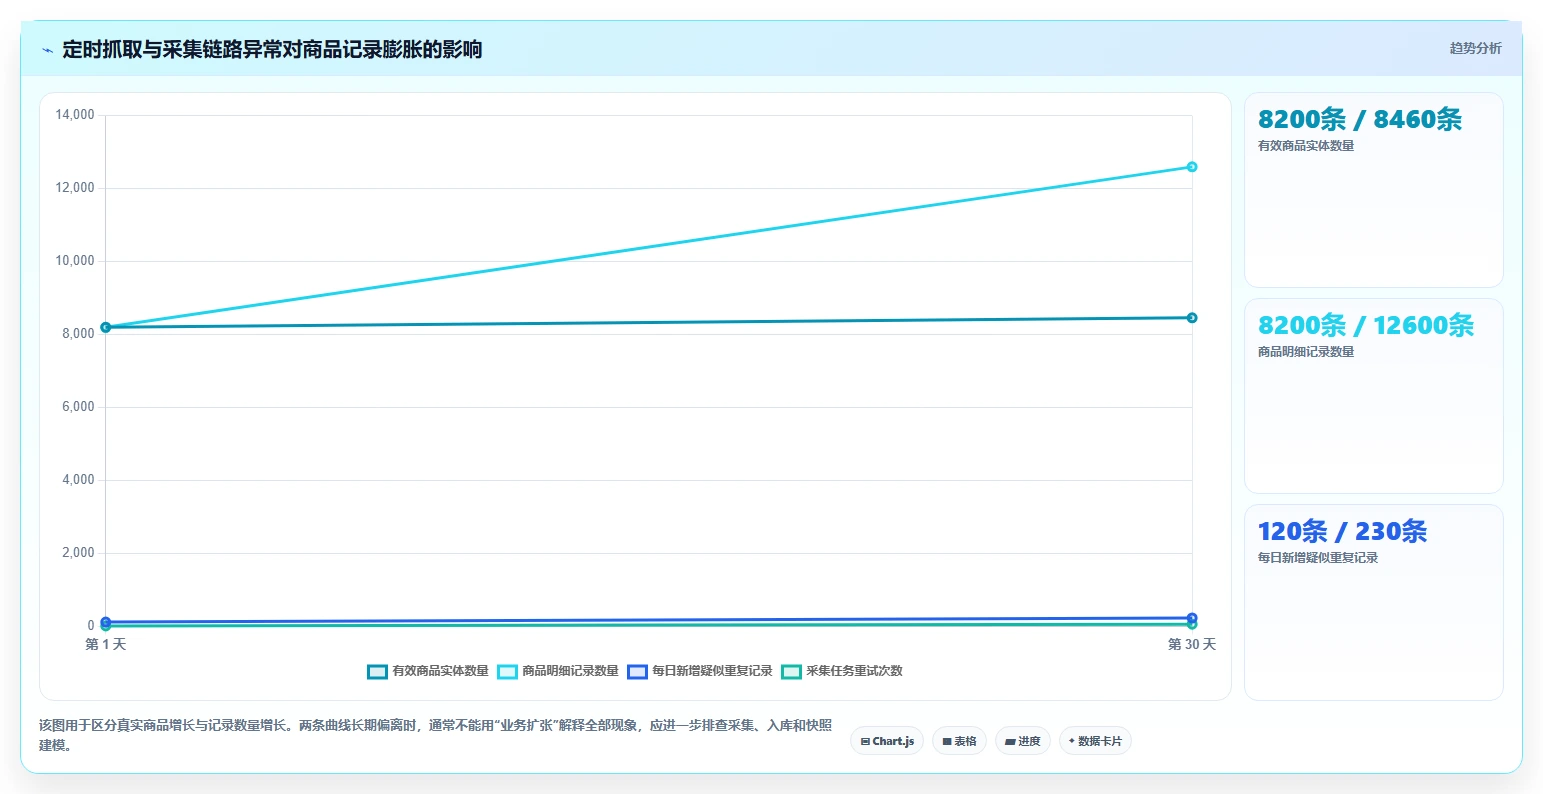Toggle the 采集任务重试次数 legend item
1543x794 pixels.
coord(842,671)
